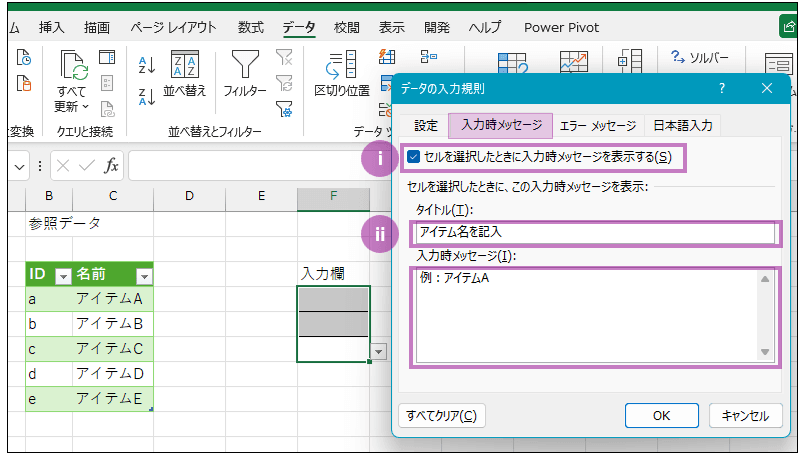The width and height of the screenshot is (798, 454).
Task: Open the Advanced filter icon
Action: [284, 109]
